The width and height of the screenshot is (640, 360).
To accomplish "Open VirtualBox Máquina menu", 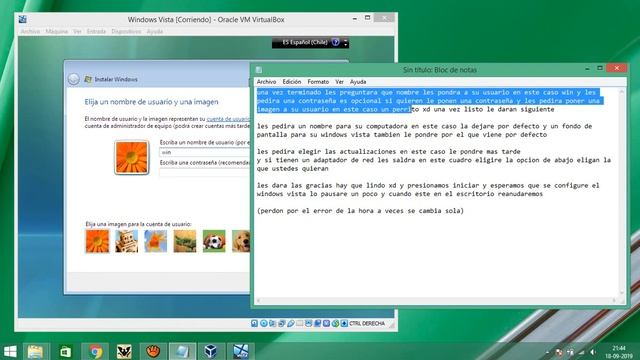I will [x=57, y=31].
